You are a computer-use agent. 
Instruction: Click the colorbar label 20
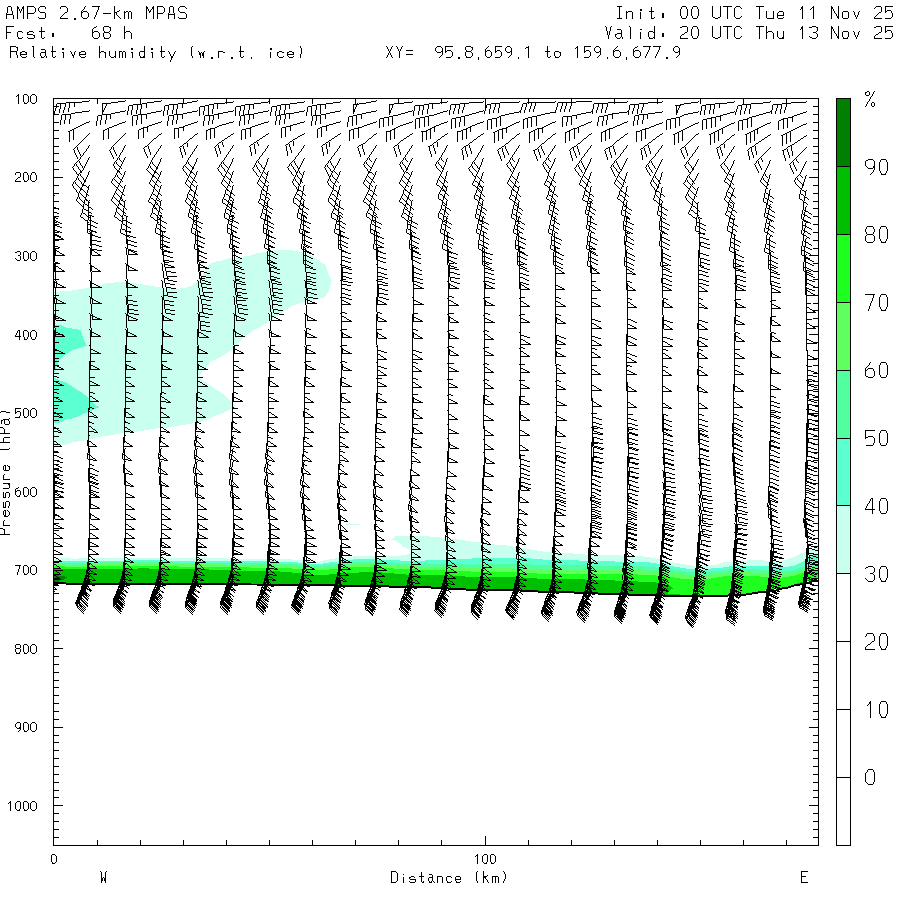tap(876, 642)
